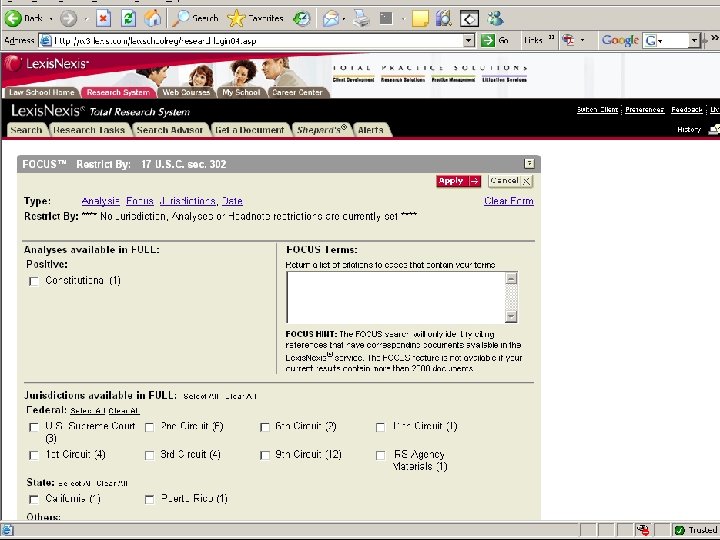Click the LexisNexis logo

46,63
